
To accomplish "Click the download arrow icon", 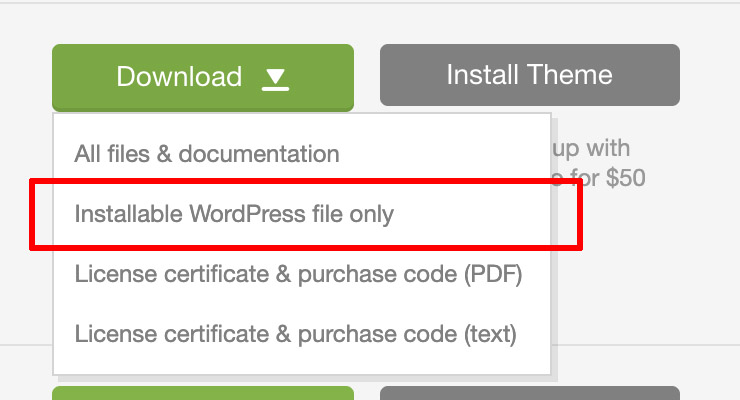I will coord(275,79).
